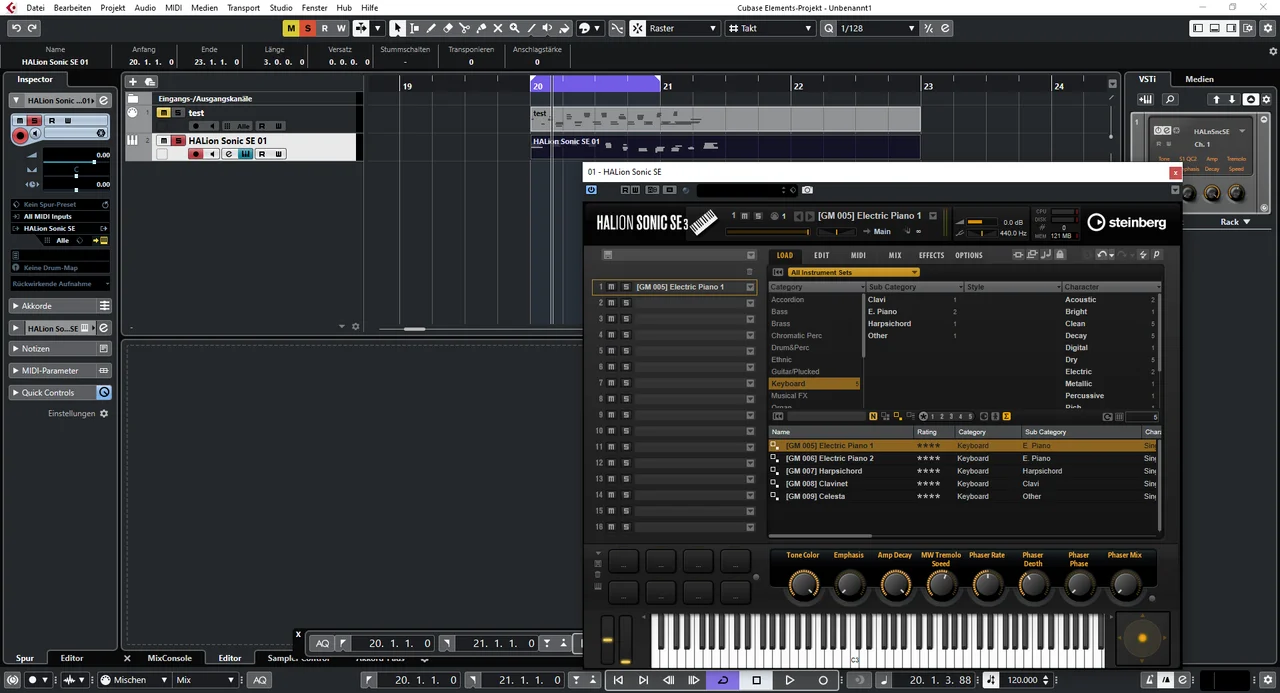Select the Keyboard category filter
Screen dimensions: 1280x693
point(814,384)
